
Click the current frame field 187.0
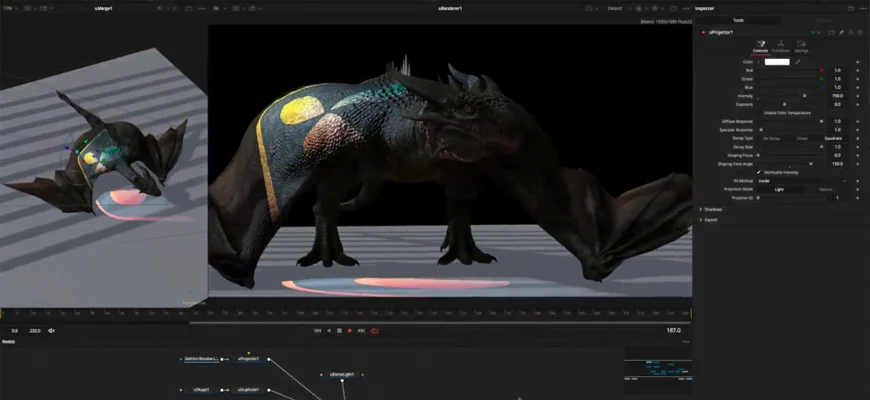tap(674, 331)
